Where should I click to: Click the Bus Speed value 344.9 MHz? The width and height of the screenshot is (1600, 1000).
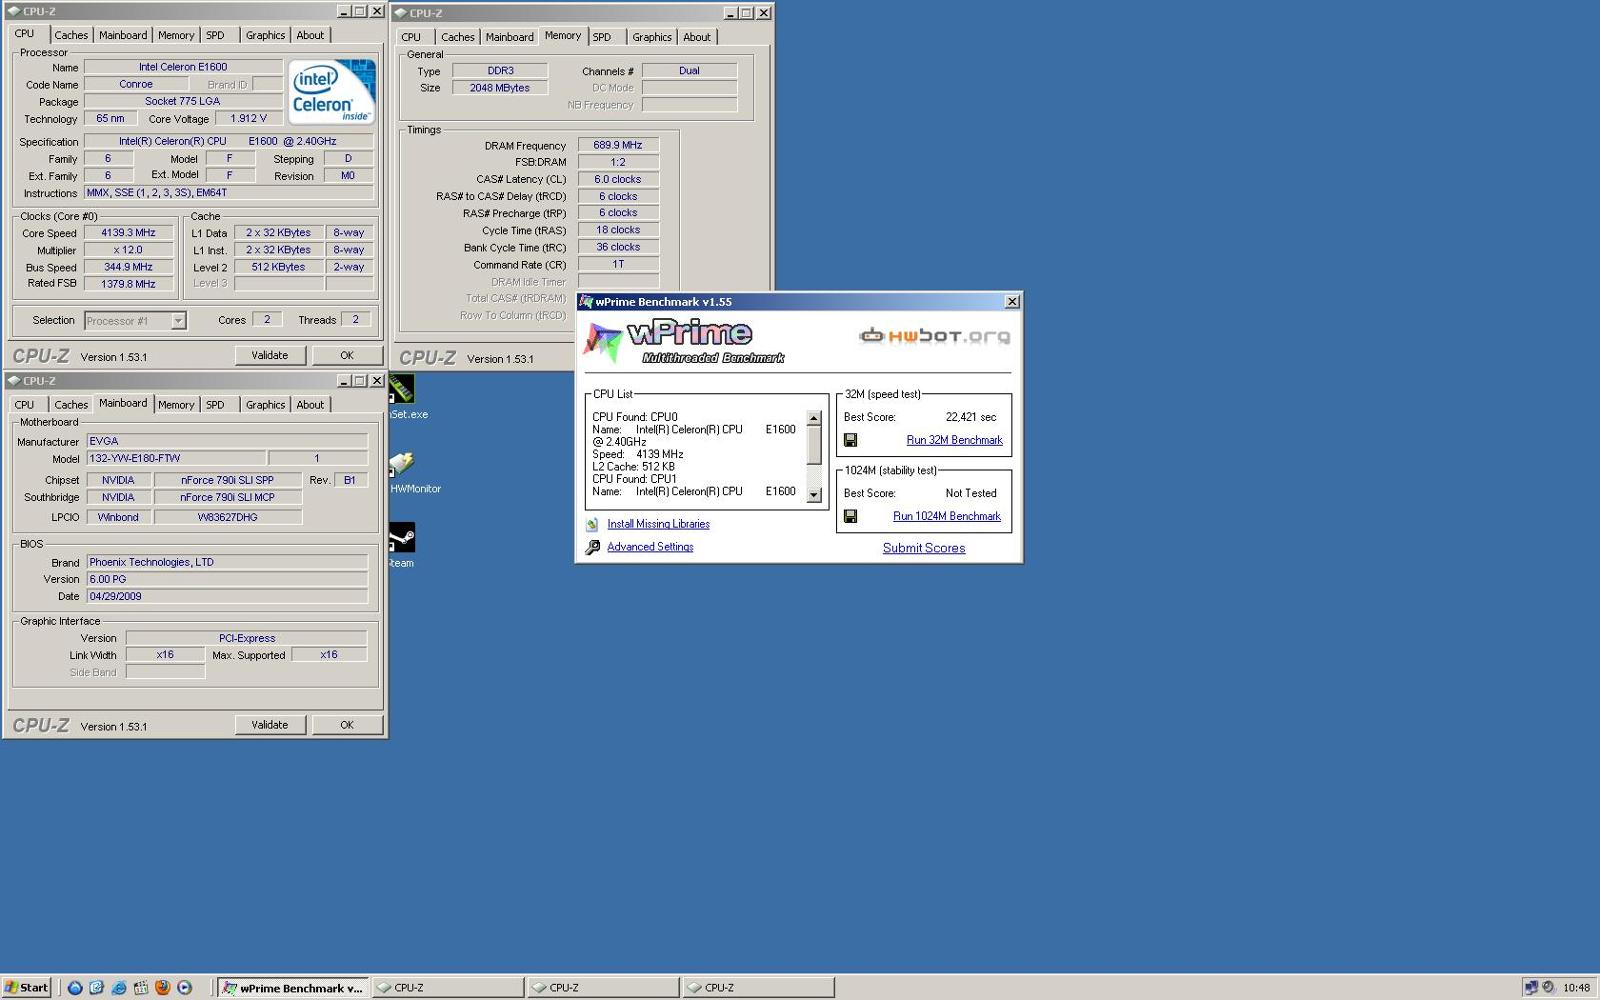point(129,267)
